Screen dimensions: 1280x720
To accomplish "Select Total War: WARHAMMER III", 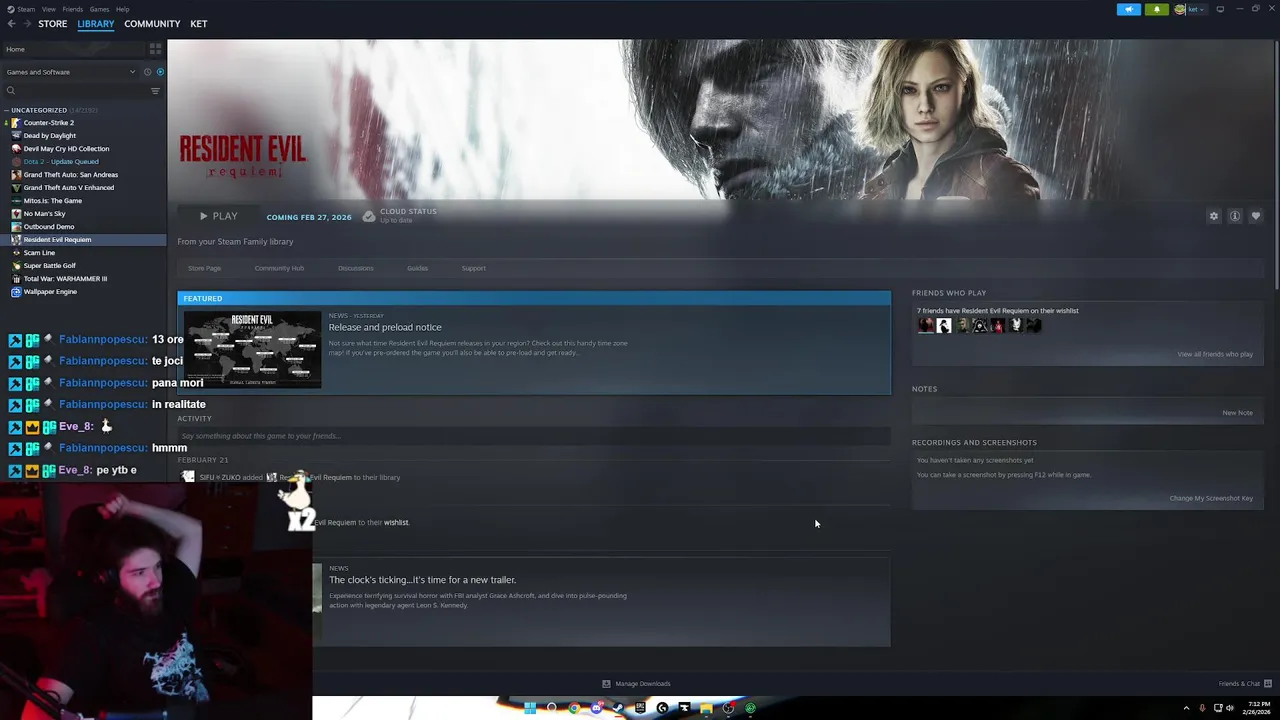I will coord(65,278).
